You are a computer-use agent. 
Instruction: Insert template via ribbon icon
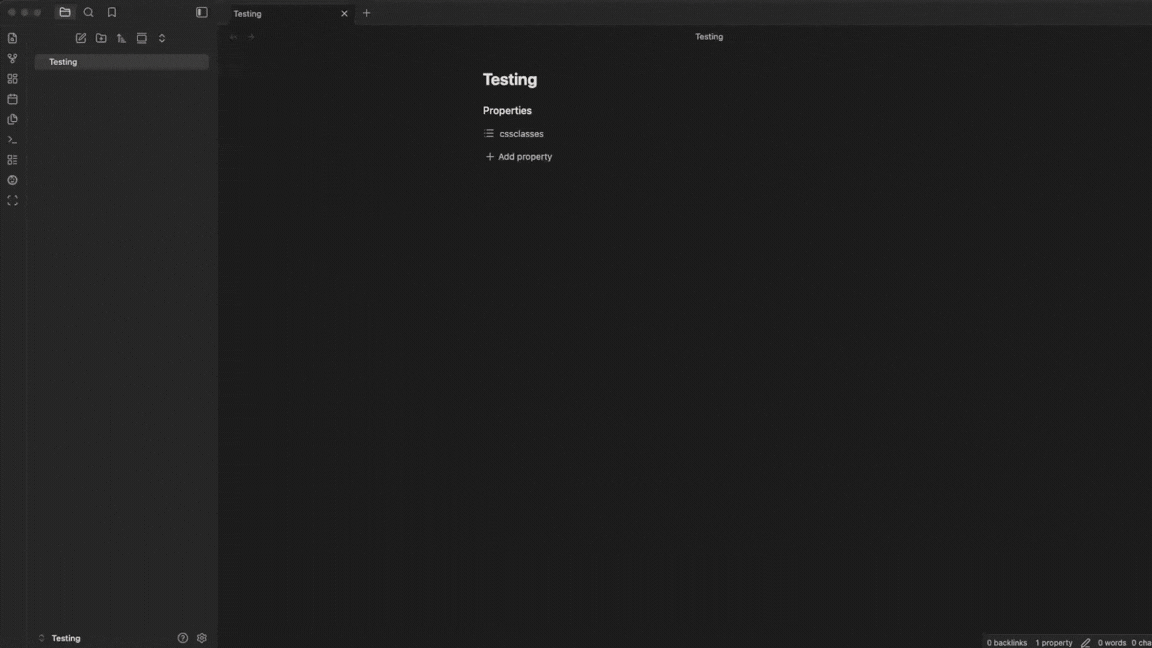click(x=12, y=119)
